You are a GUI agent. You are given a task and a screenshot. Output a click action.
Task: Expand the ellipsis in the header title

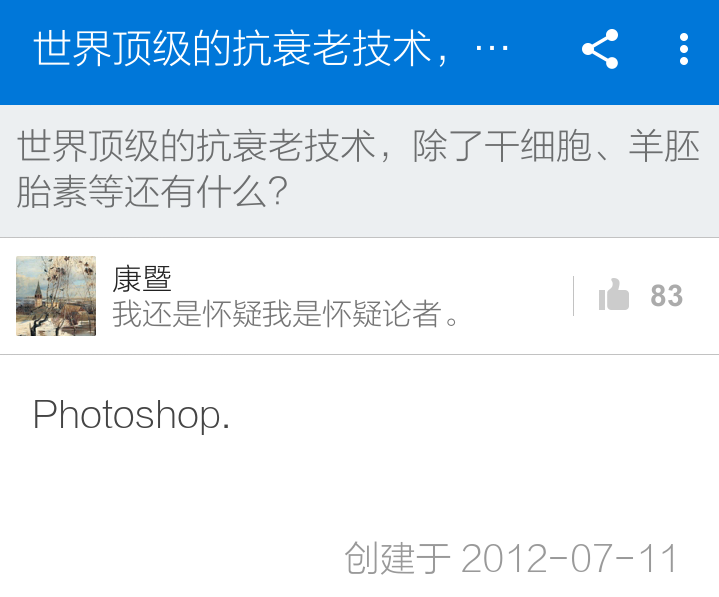[x=492, y=48]
